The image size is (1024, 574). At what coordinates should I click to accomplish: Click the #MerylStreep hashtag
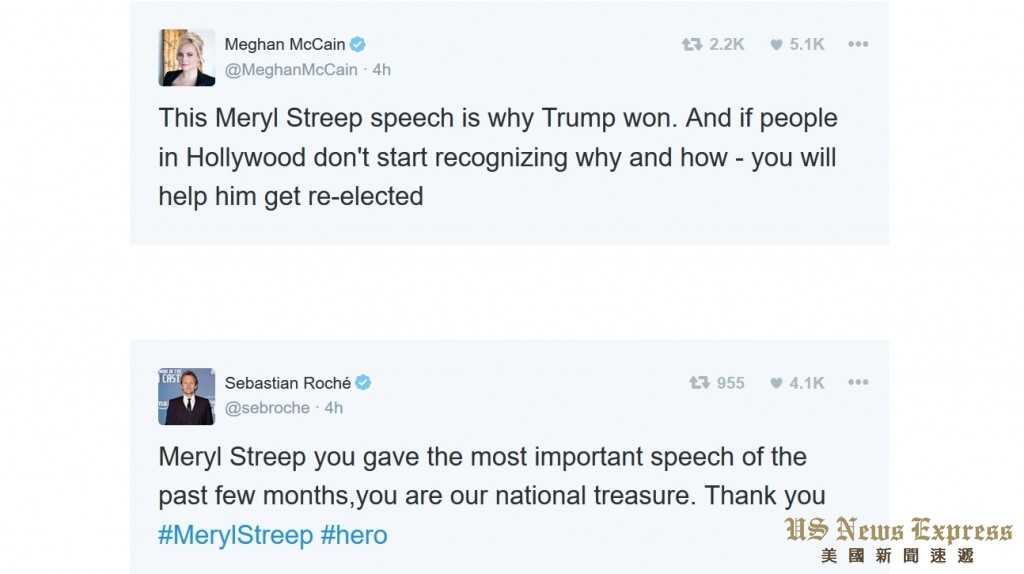pos(235,535)
